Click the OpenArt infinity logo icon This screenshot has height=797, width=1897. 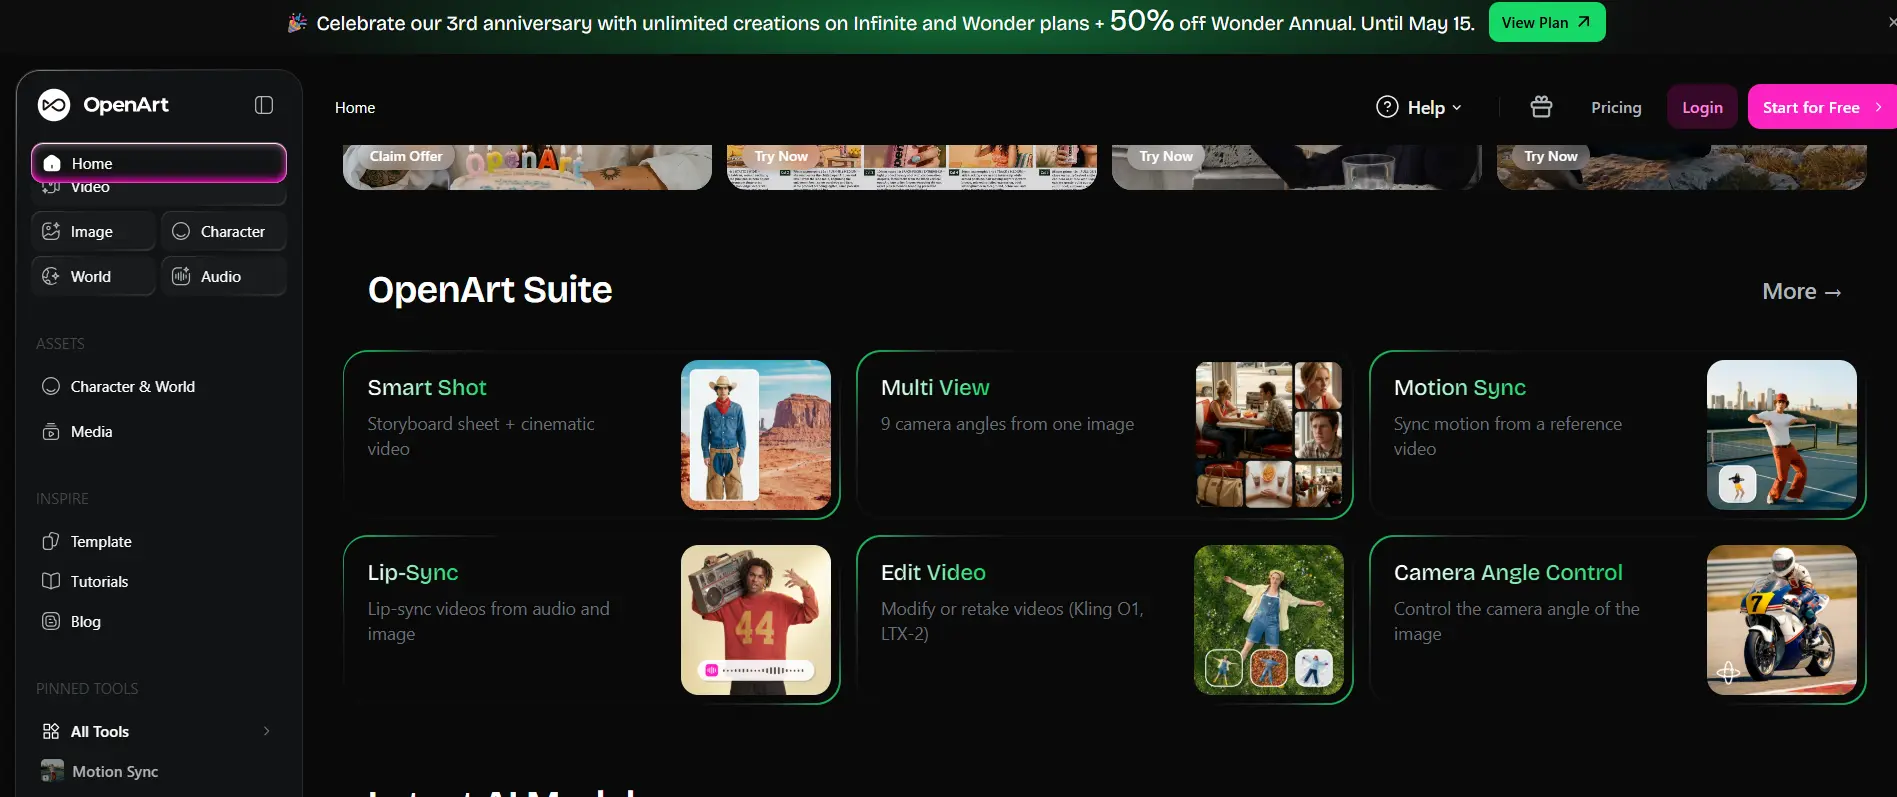(54, 105)
